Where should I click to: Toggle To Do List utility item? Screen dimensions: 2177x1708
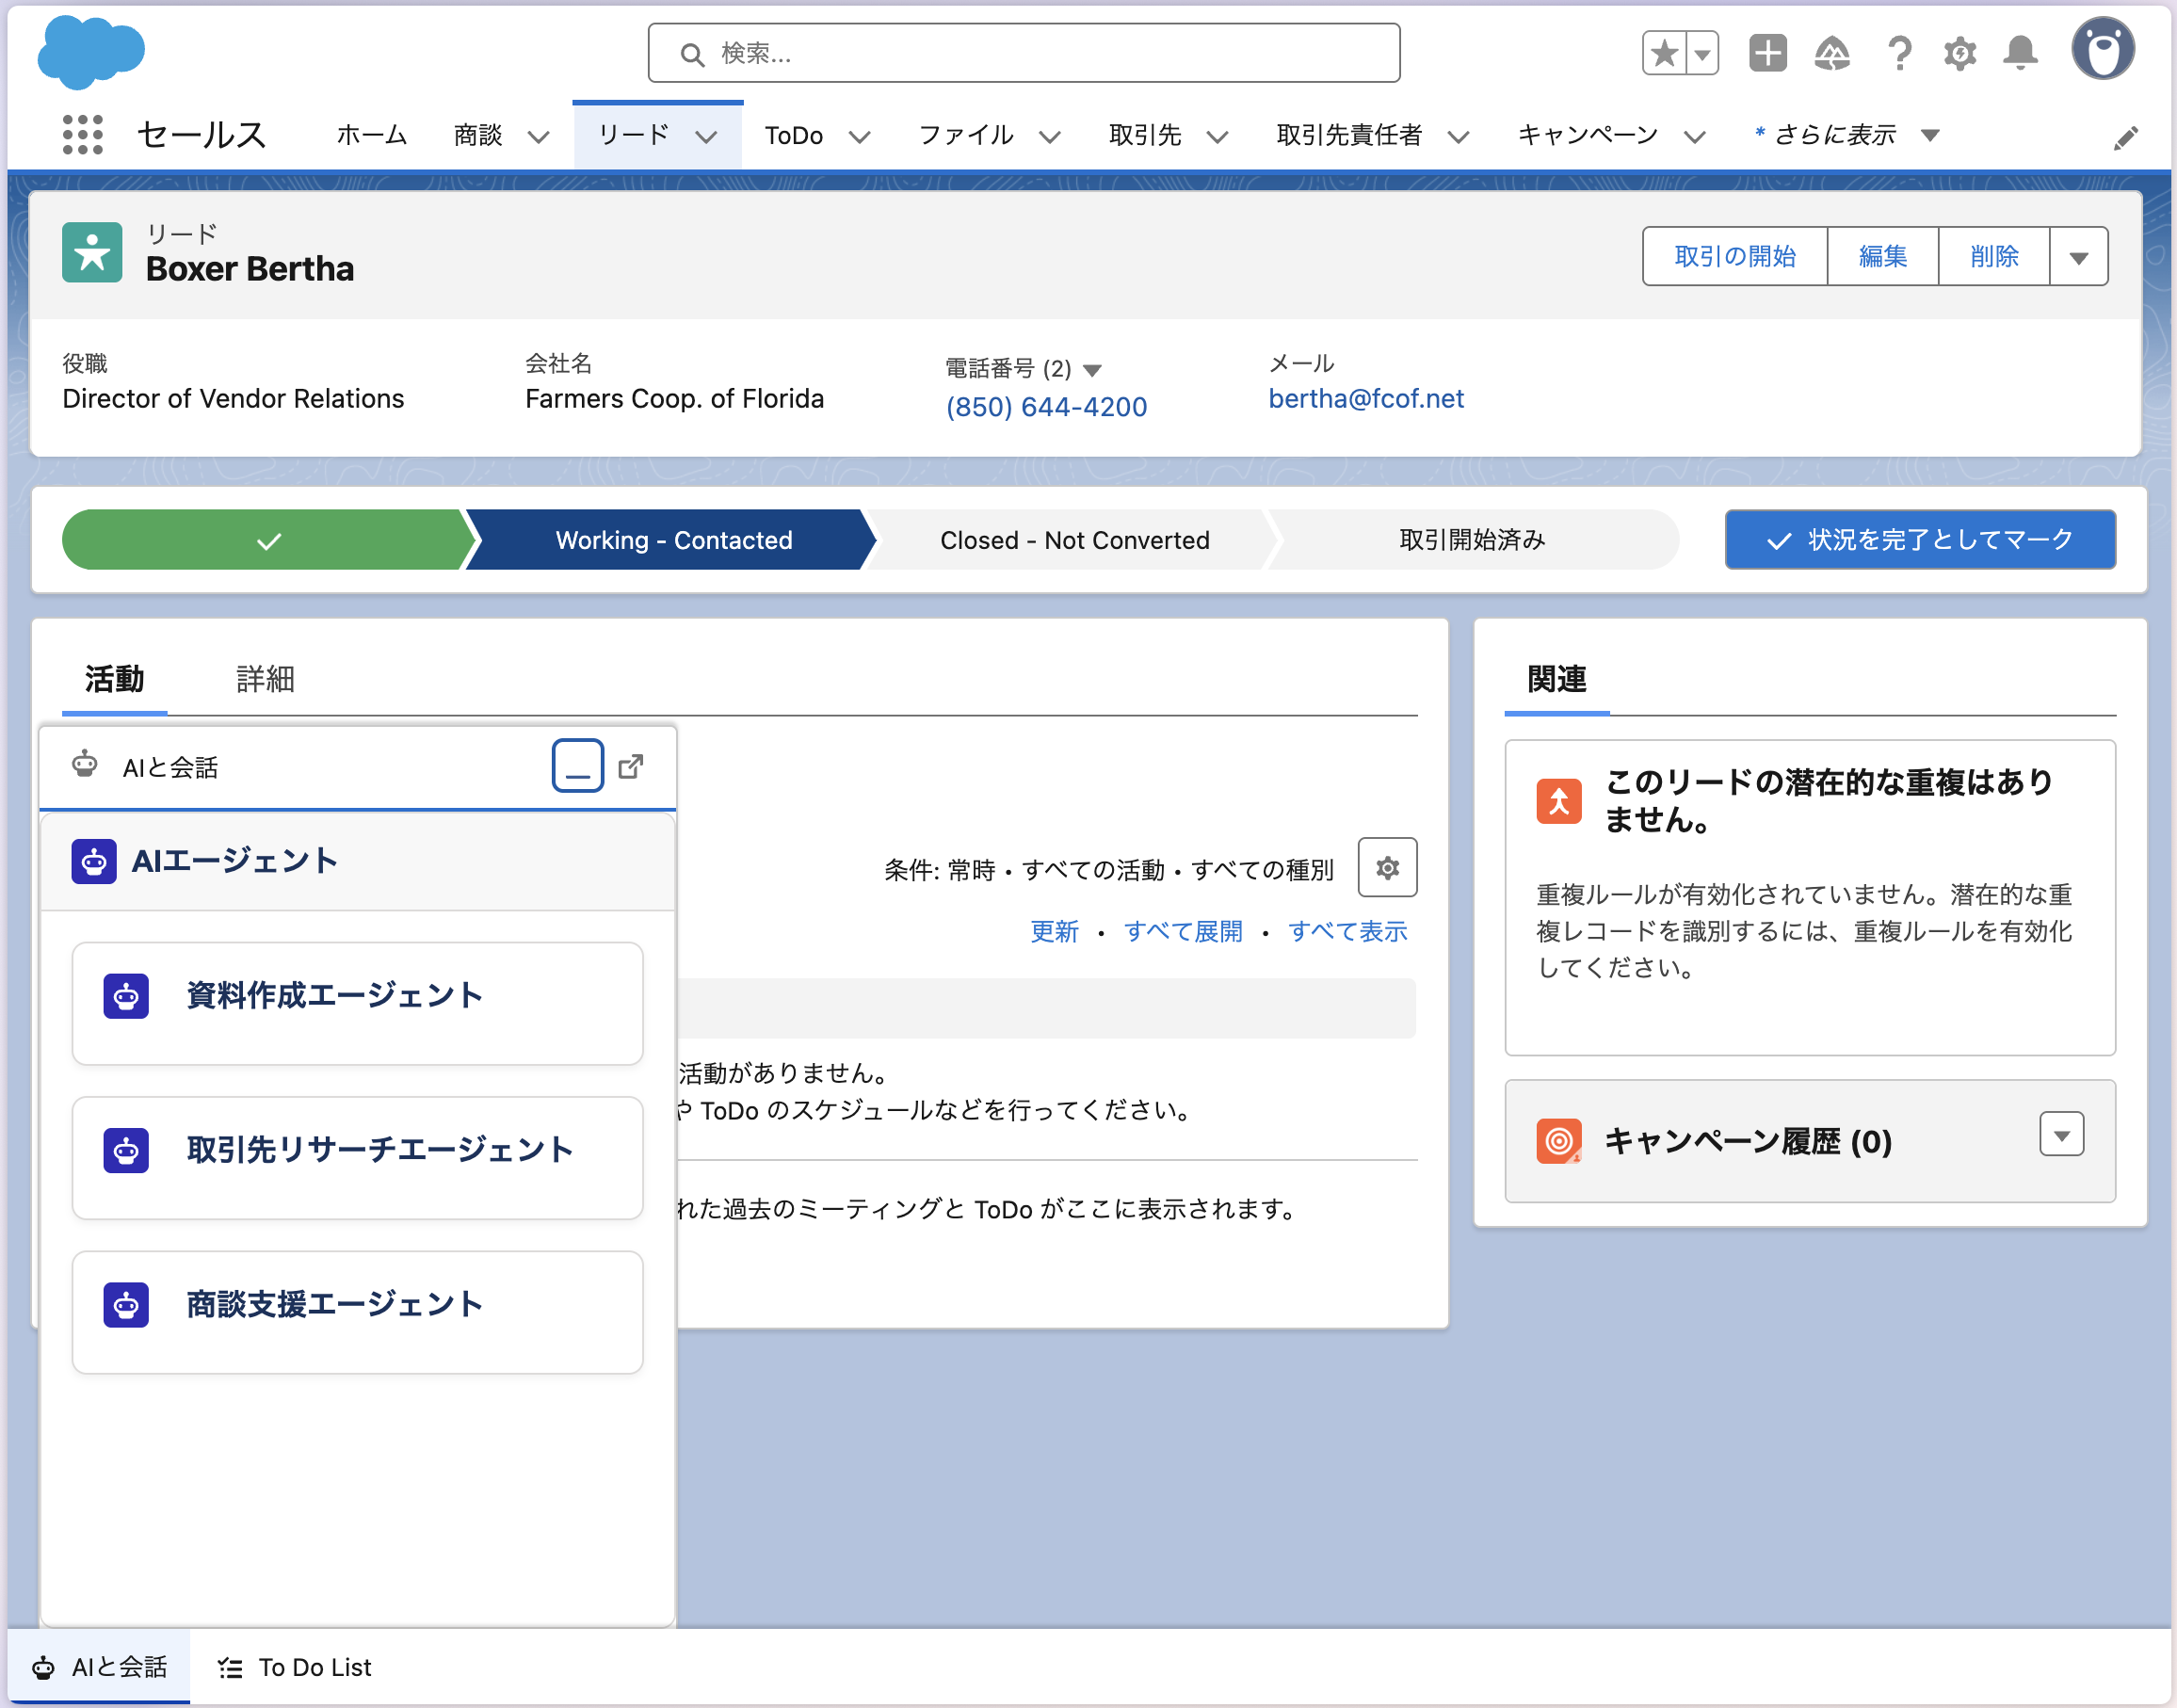[295, 1667]
